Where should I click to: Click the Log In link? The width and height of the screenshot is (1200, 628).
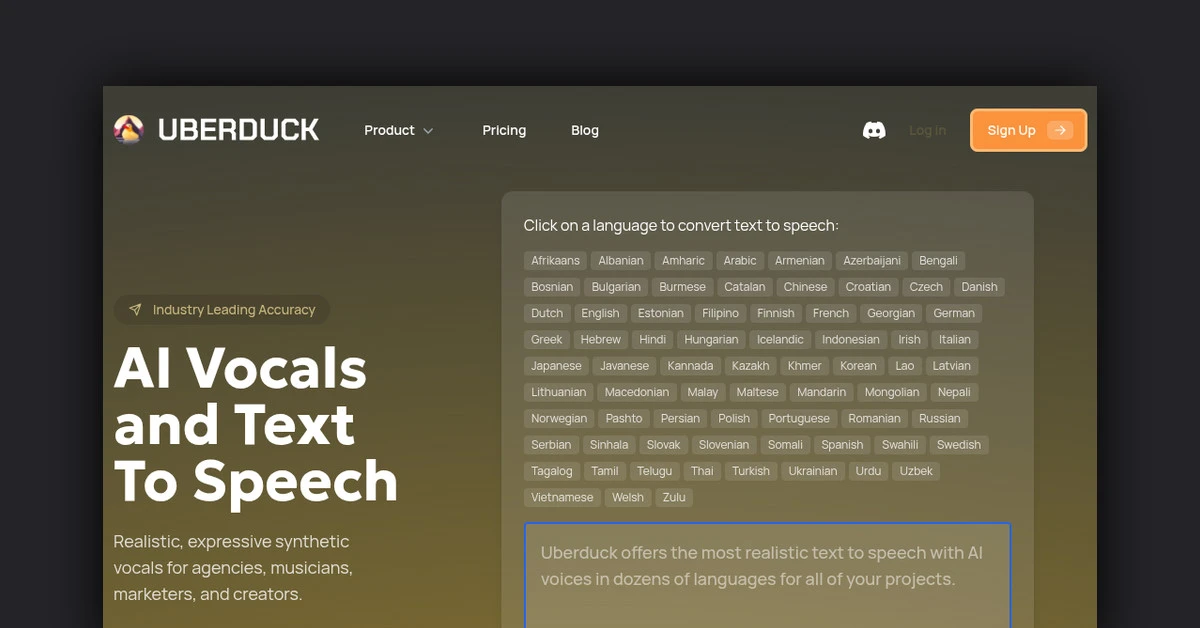927,130
